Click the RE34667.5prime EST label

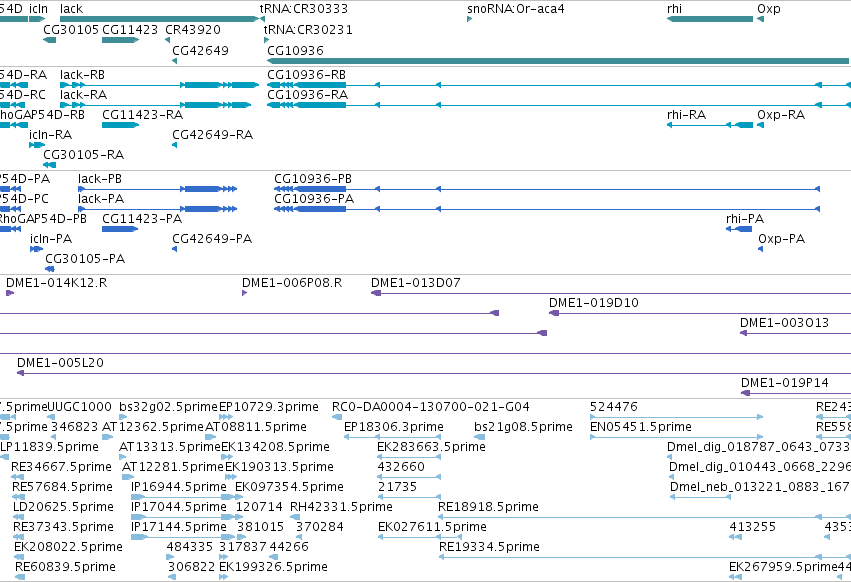pos(61,467)
